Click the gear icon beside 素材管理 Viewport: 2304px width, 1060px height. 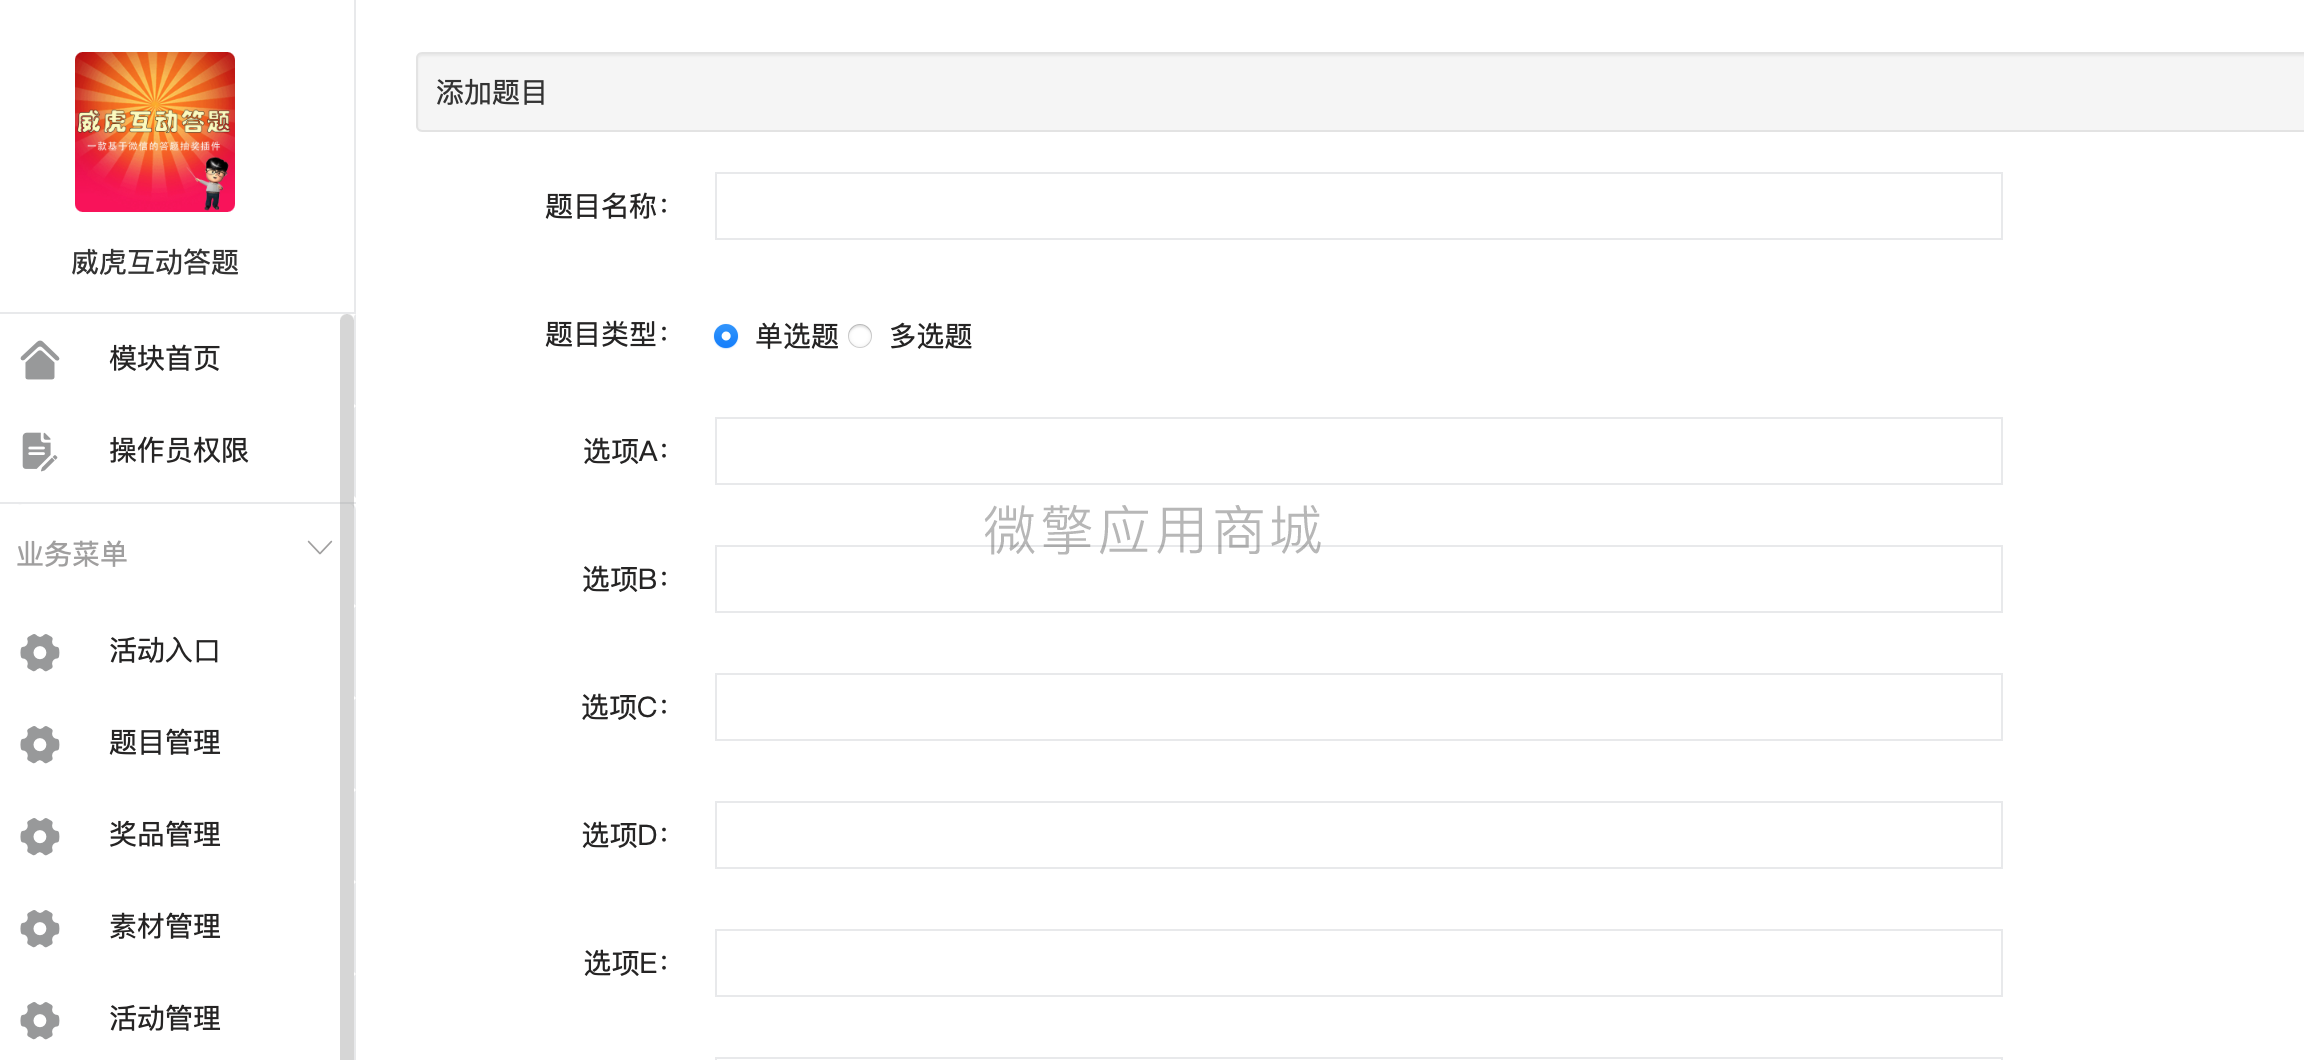[x=40, y=928]
